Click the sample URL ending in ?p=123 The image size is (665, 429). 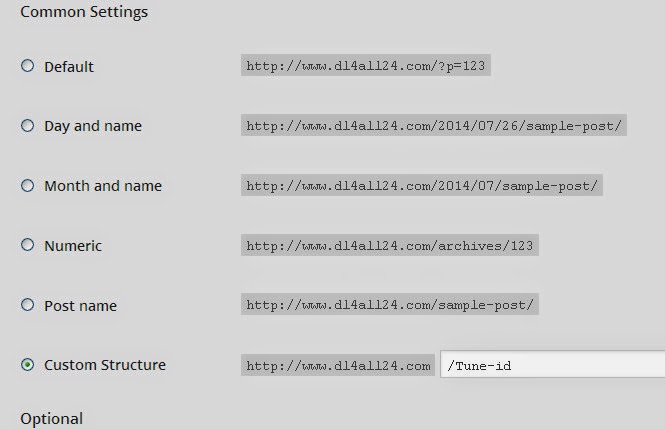coord(368,67)
